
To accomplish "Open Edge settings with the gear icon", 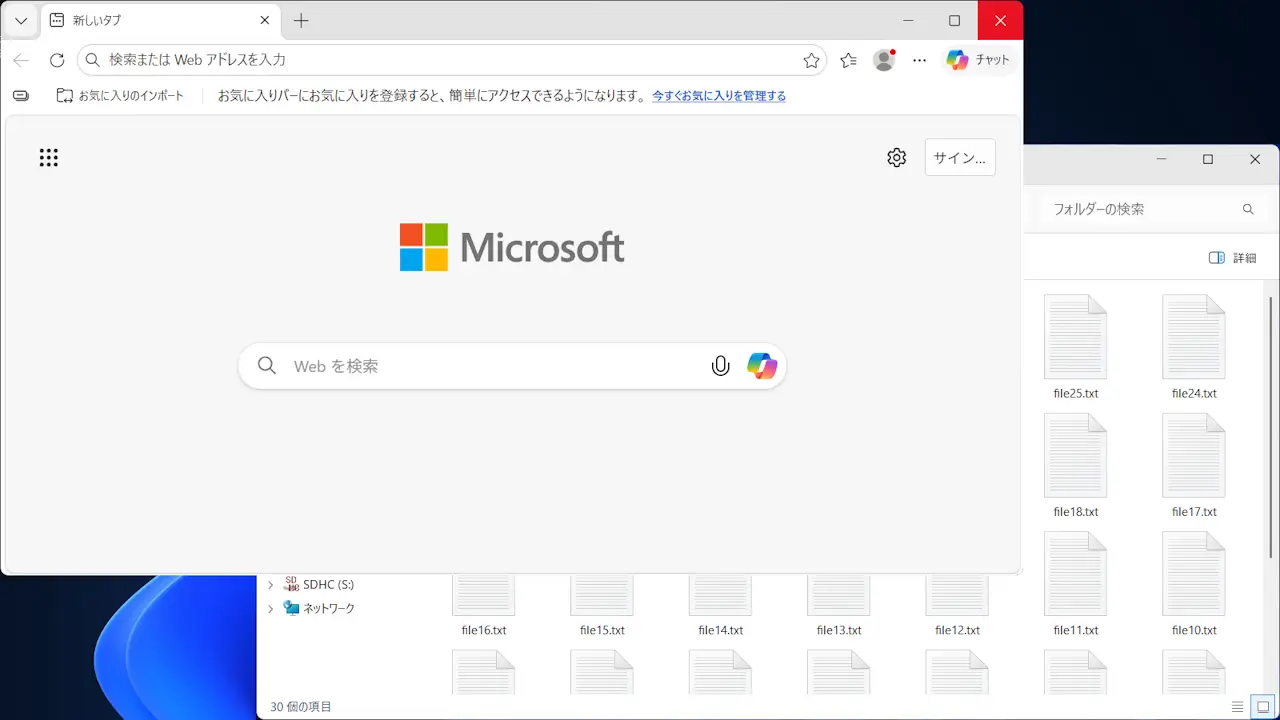I will click(896, 157).
